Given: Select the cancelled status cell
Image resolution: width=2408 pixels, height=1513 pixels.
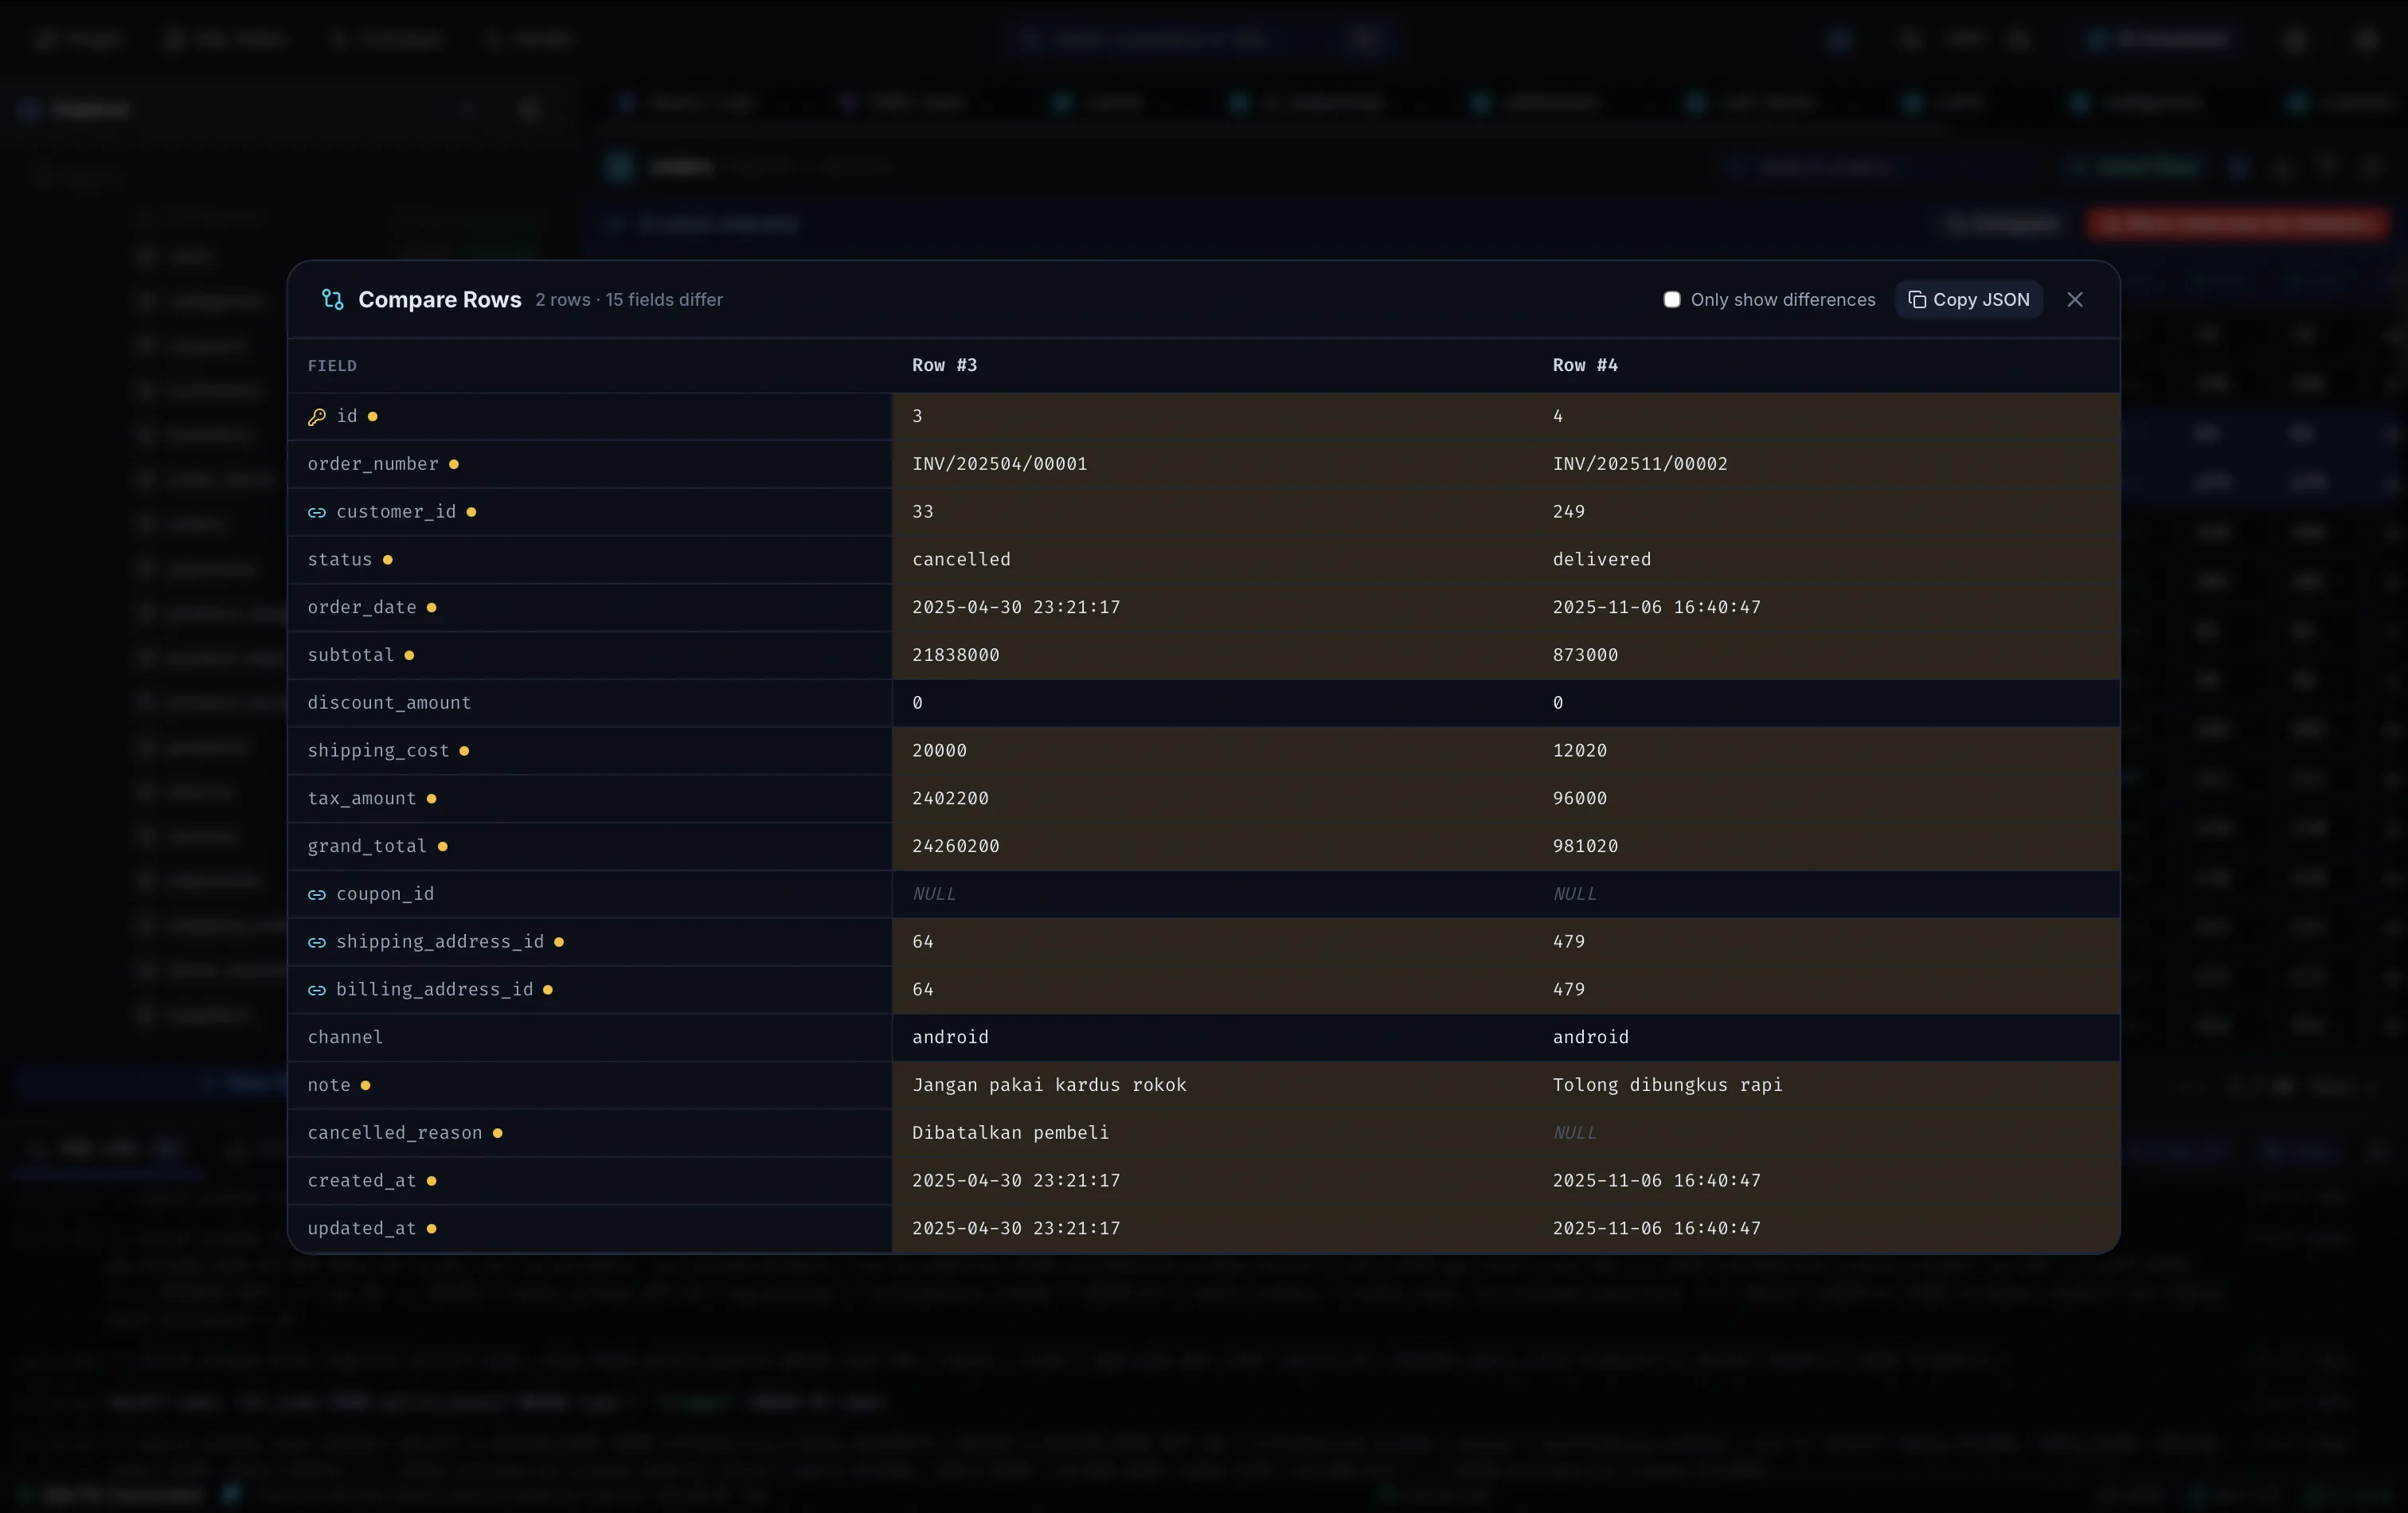Looking at the screenshot, I should click(x=1212, y=560).
